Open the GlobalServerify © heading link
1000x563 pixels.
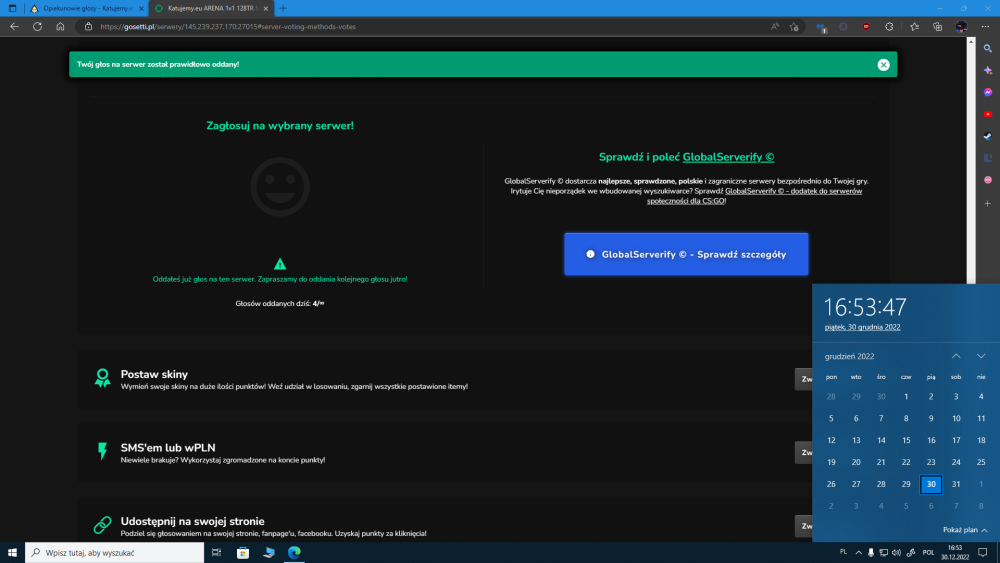tap(728, 157)
